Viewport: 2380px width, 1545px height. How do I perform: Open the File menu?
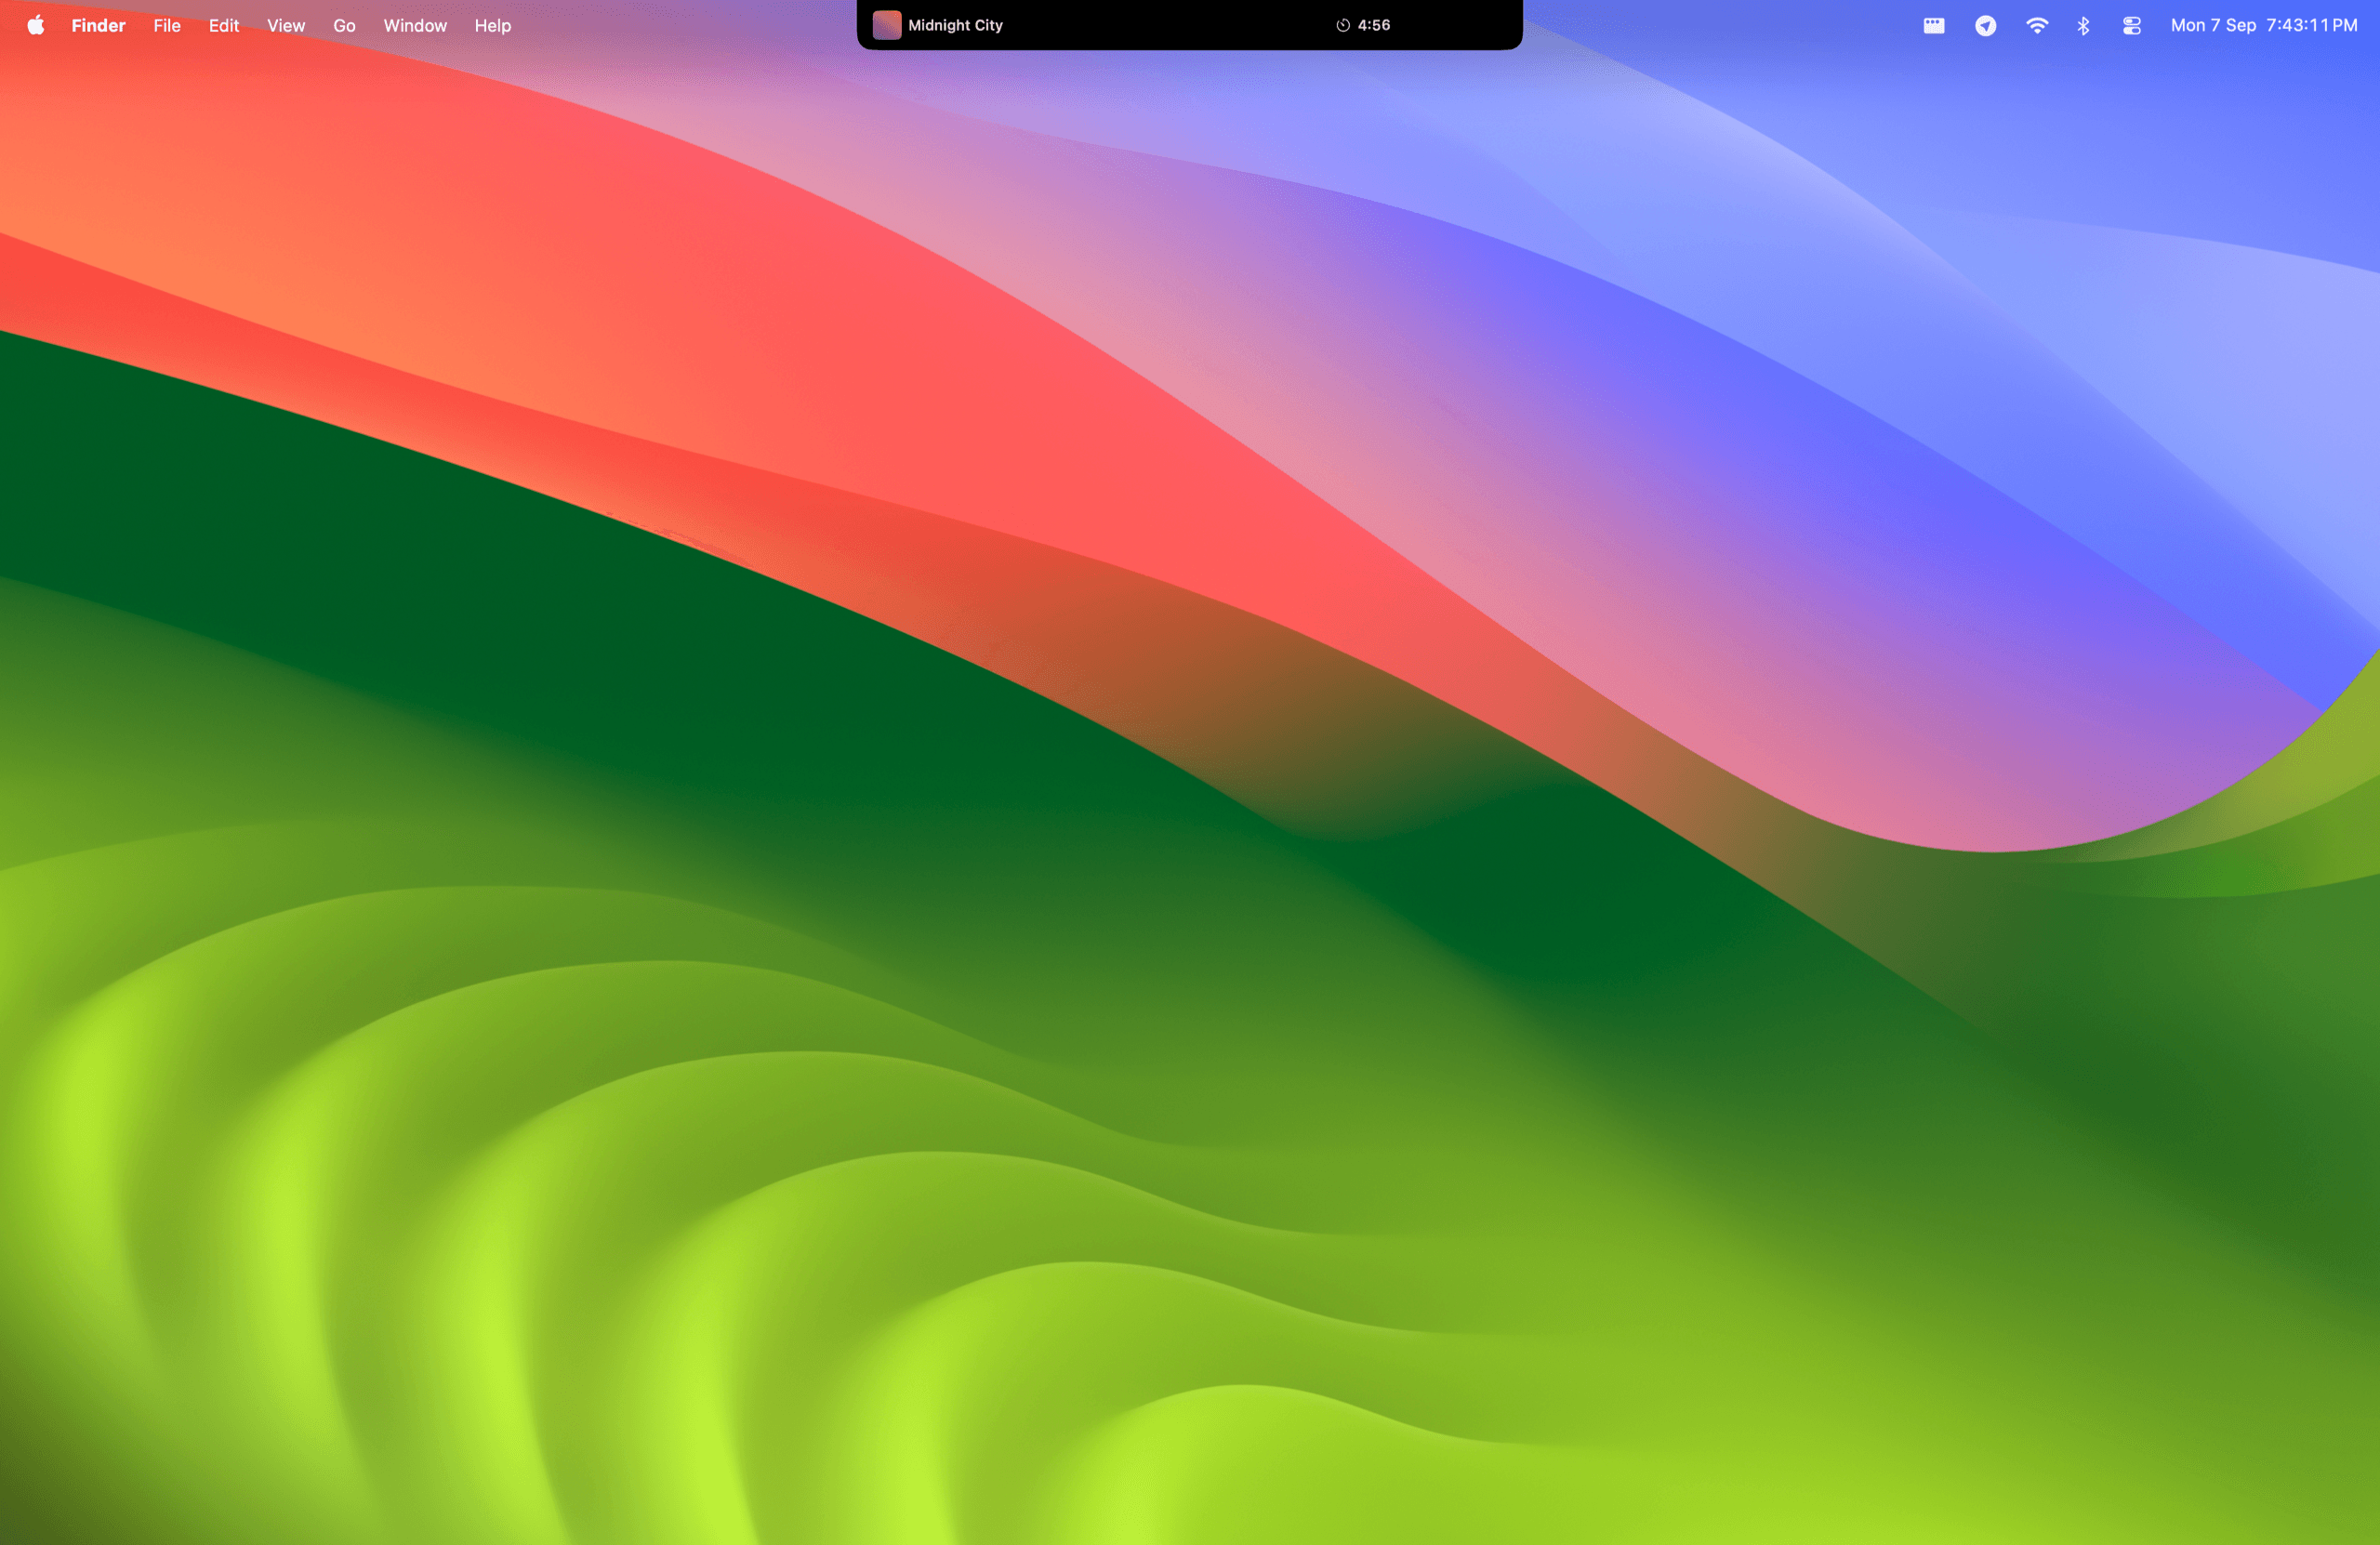[x=167, y=25]
